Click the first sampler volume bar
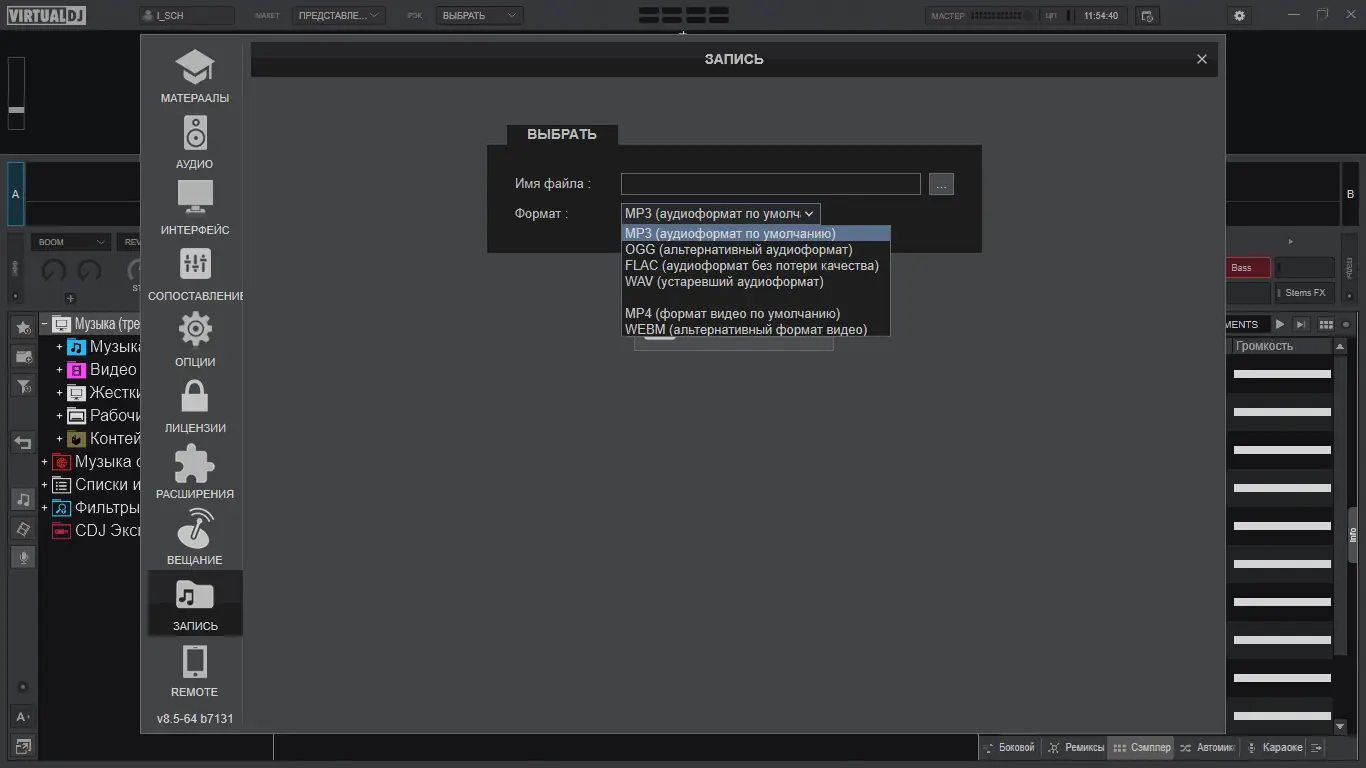 [1282, 374]
